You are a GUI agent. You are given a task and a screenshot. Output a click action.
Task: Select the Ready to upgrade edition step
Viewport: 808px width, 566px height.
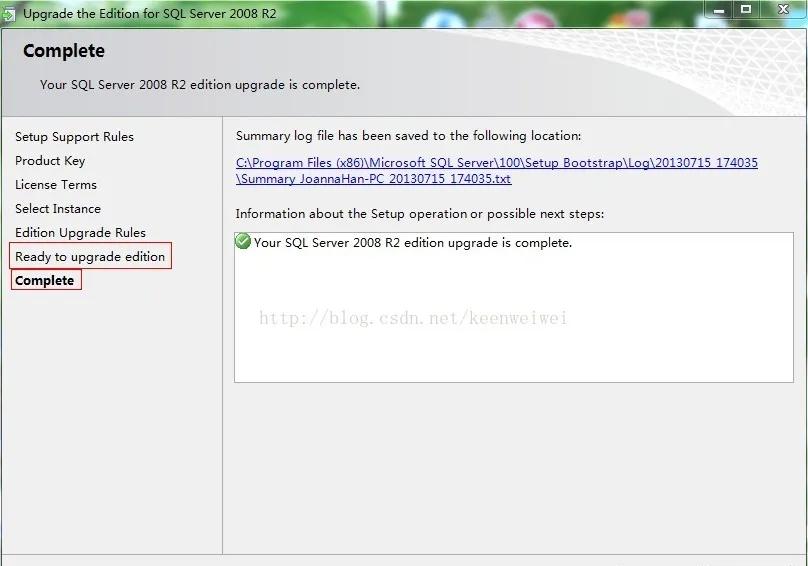point(90,256)
